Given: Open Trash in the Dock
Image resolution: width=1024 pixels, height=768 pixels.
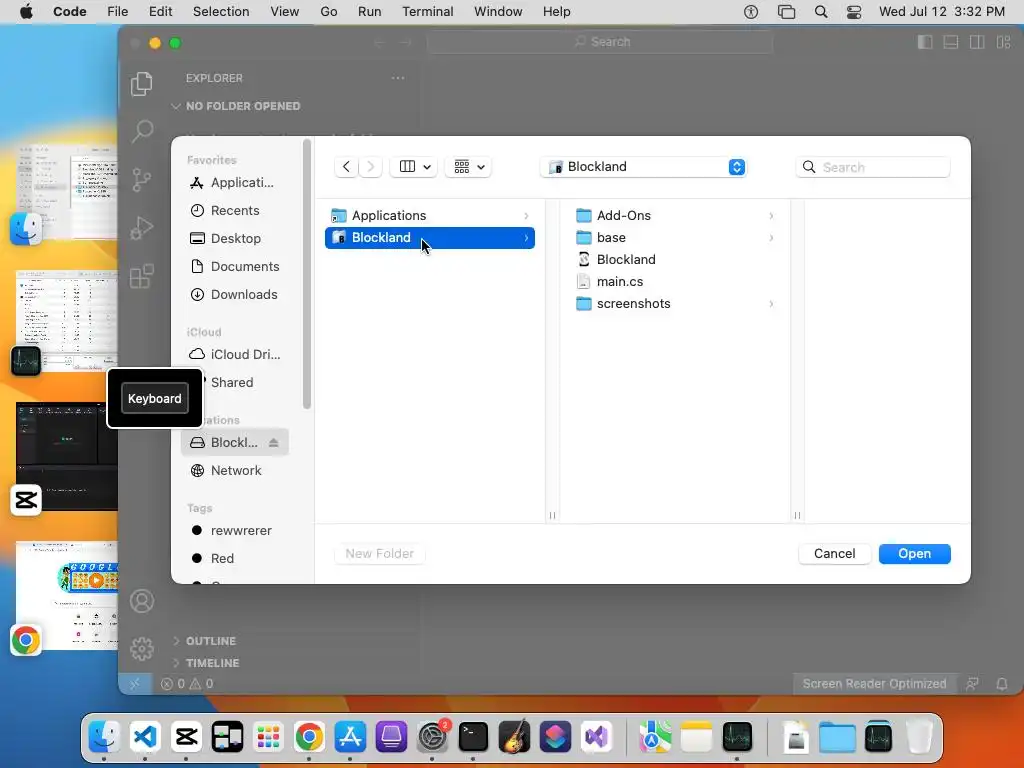Looking at the screenshot, I should pyautogui.click(x=920, y=737).
